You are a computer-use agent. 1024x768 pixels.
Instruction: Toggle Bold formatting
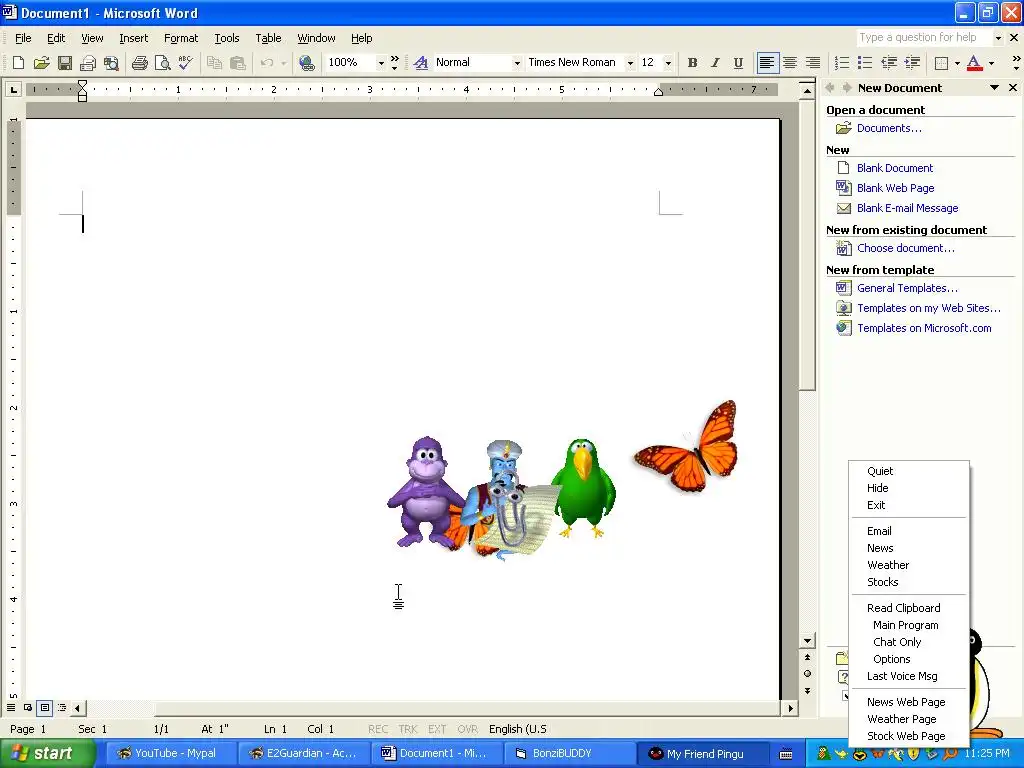692,63
